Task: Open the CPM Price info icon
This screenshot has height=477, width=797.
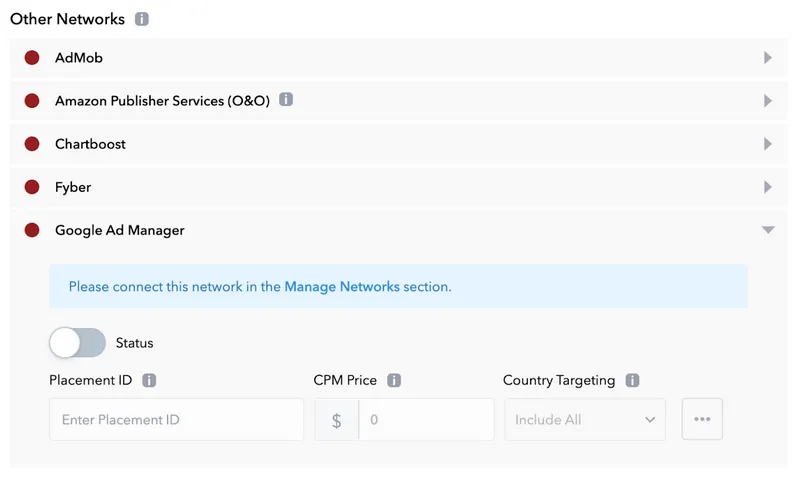Action: (394, 380)
